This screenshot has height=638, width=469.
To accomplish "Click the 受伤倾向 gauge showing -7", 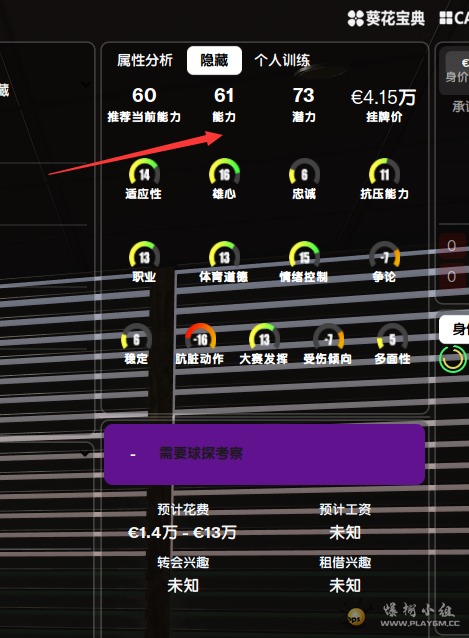I will click(328, 338).
